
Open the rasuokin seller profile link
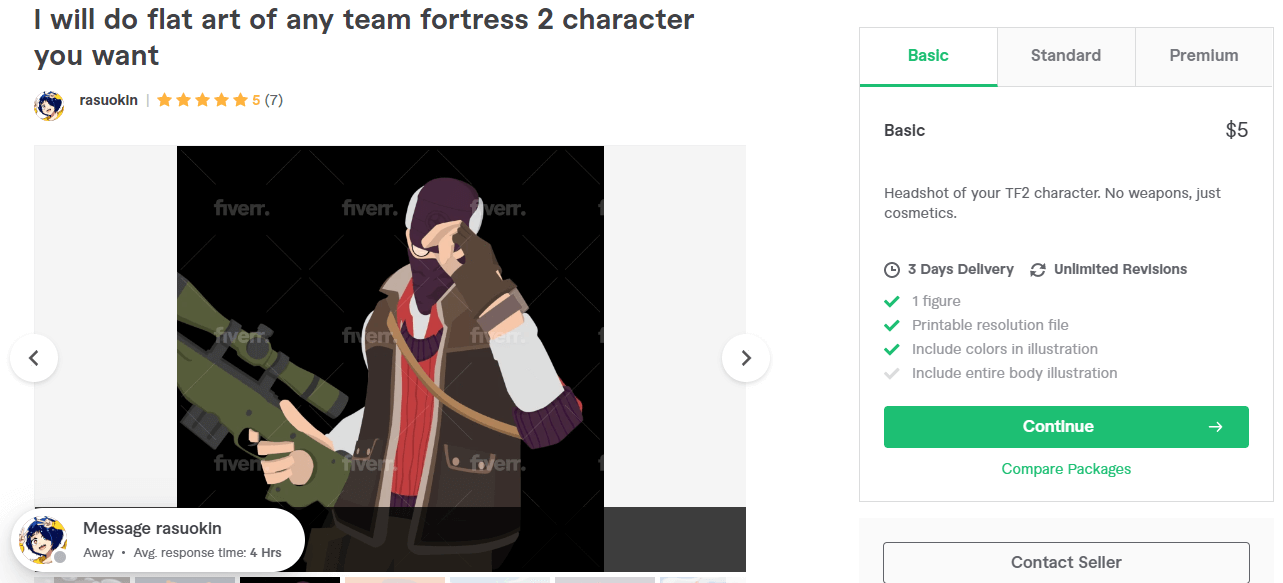(109, 100)
